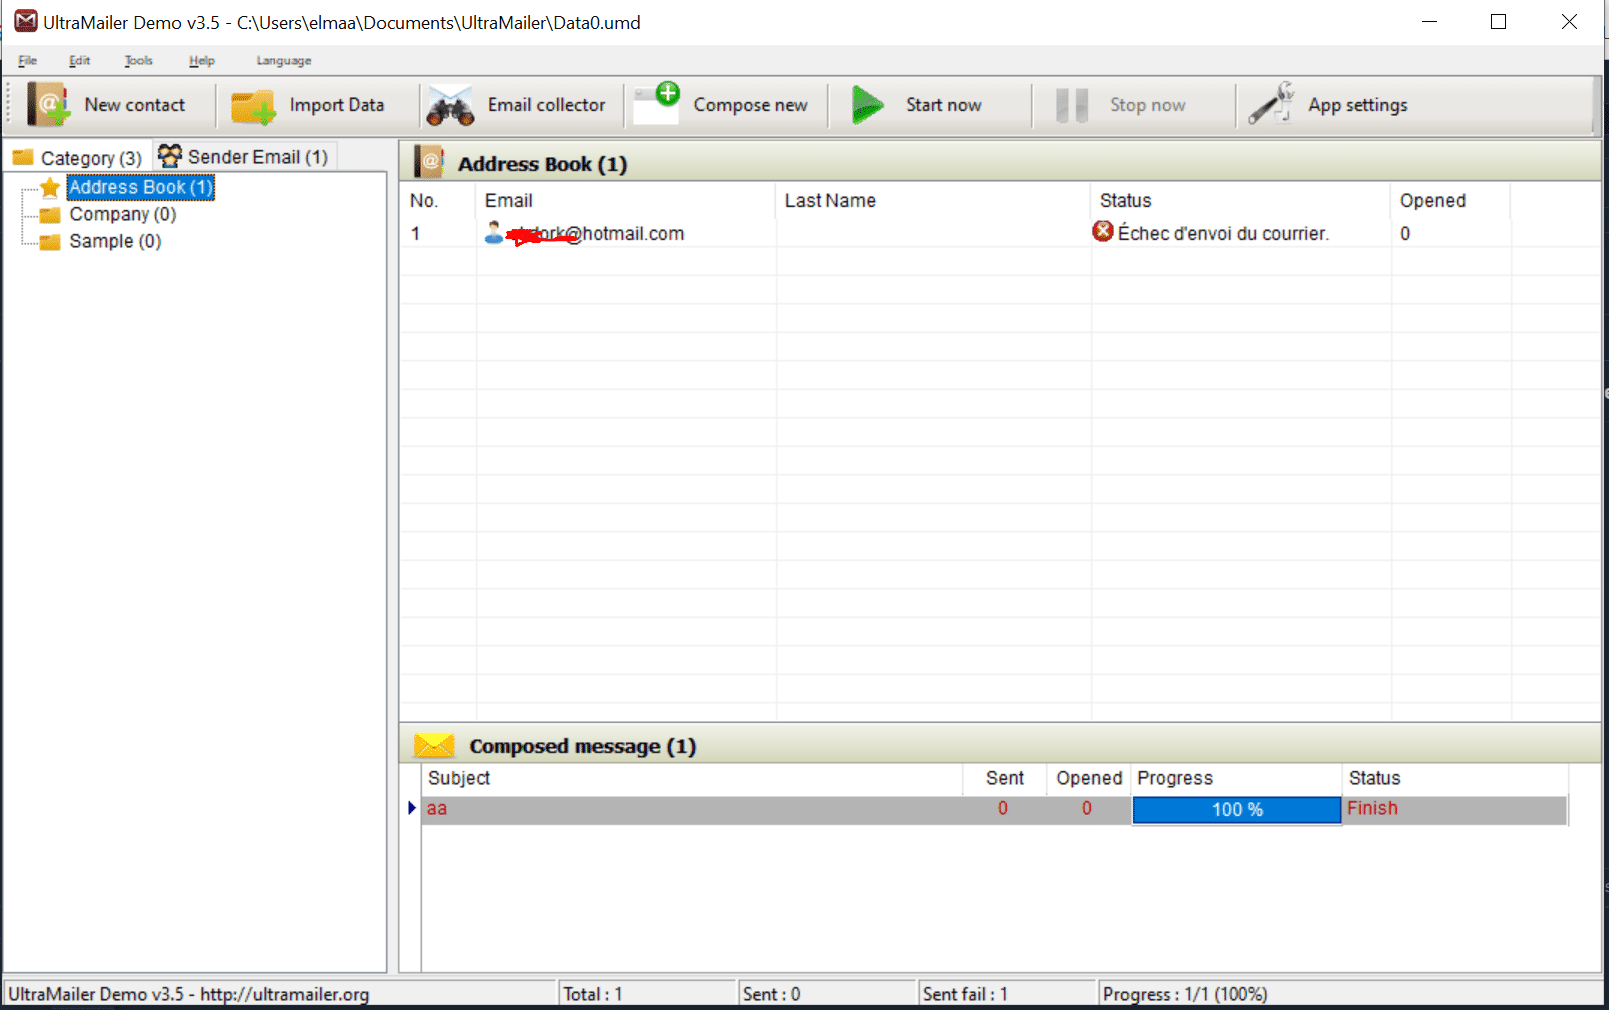Click the Sender Email people icon

click(x=170, y=156)
